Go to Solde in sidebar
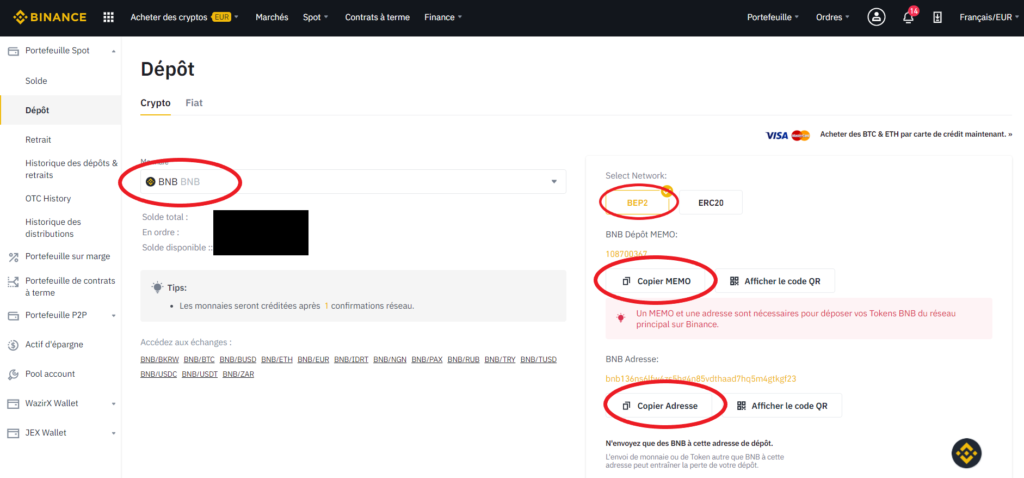This screenshot has height=478, width=1024. [37, 81]
